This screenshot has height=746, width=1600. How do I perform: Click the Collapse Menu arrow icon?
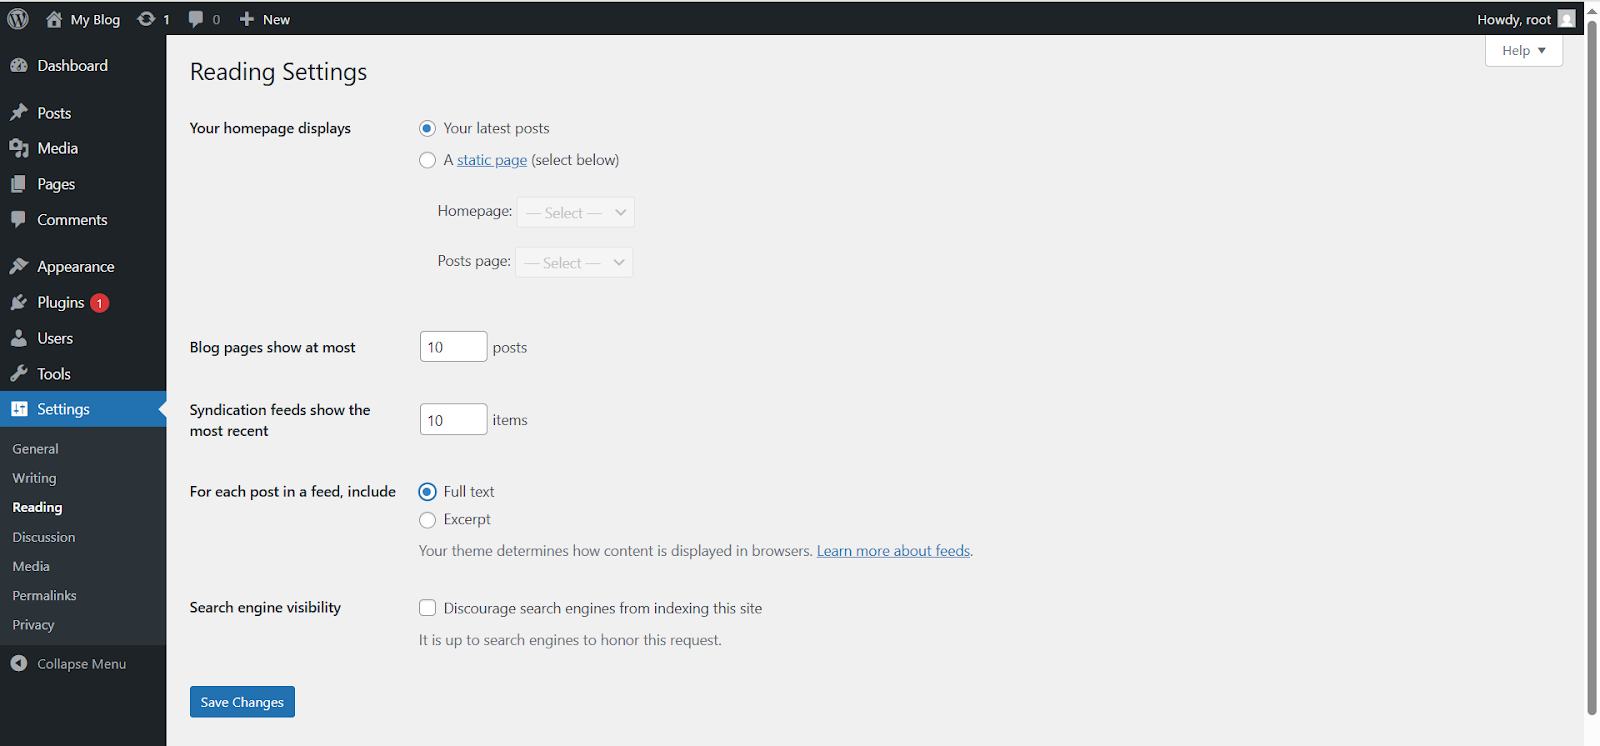[x=19, y=663]
